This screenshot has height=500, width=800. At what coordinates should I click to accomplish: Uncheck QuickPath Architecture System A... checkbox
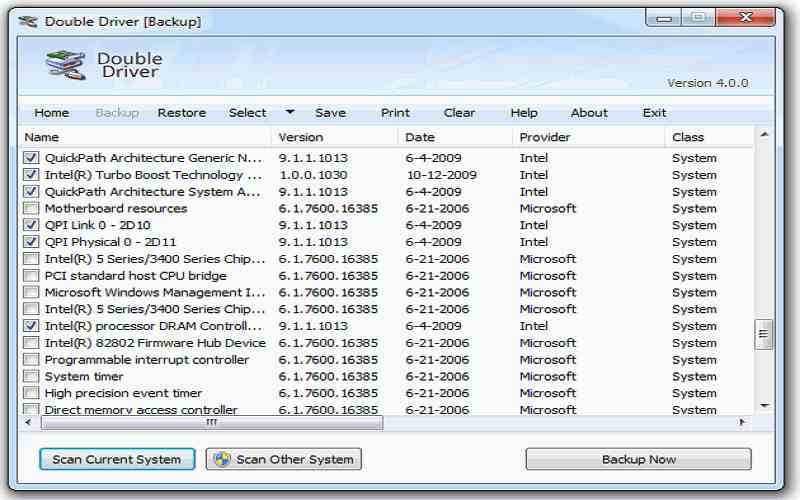31,191
